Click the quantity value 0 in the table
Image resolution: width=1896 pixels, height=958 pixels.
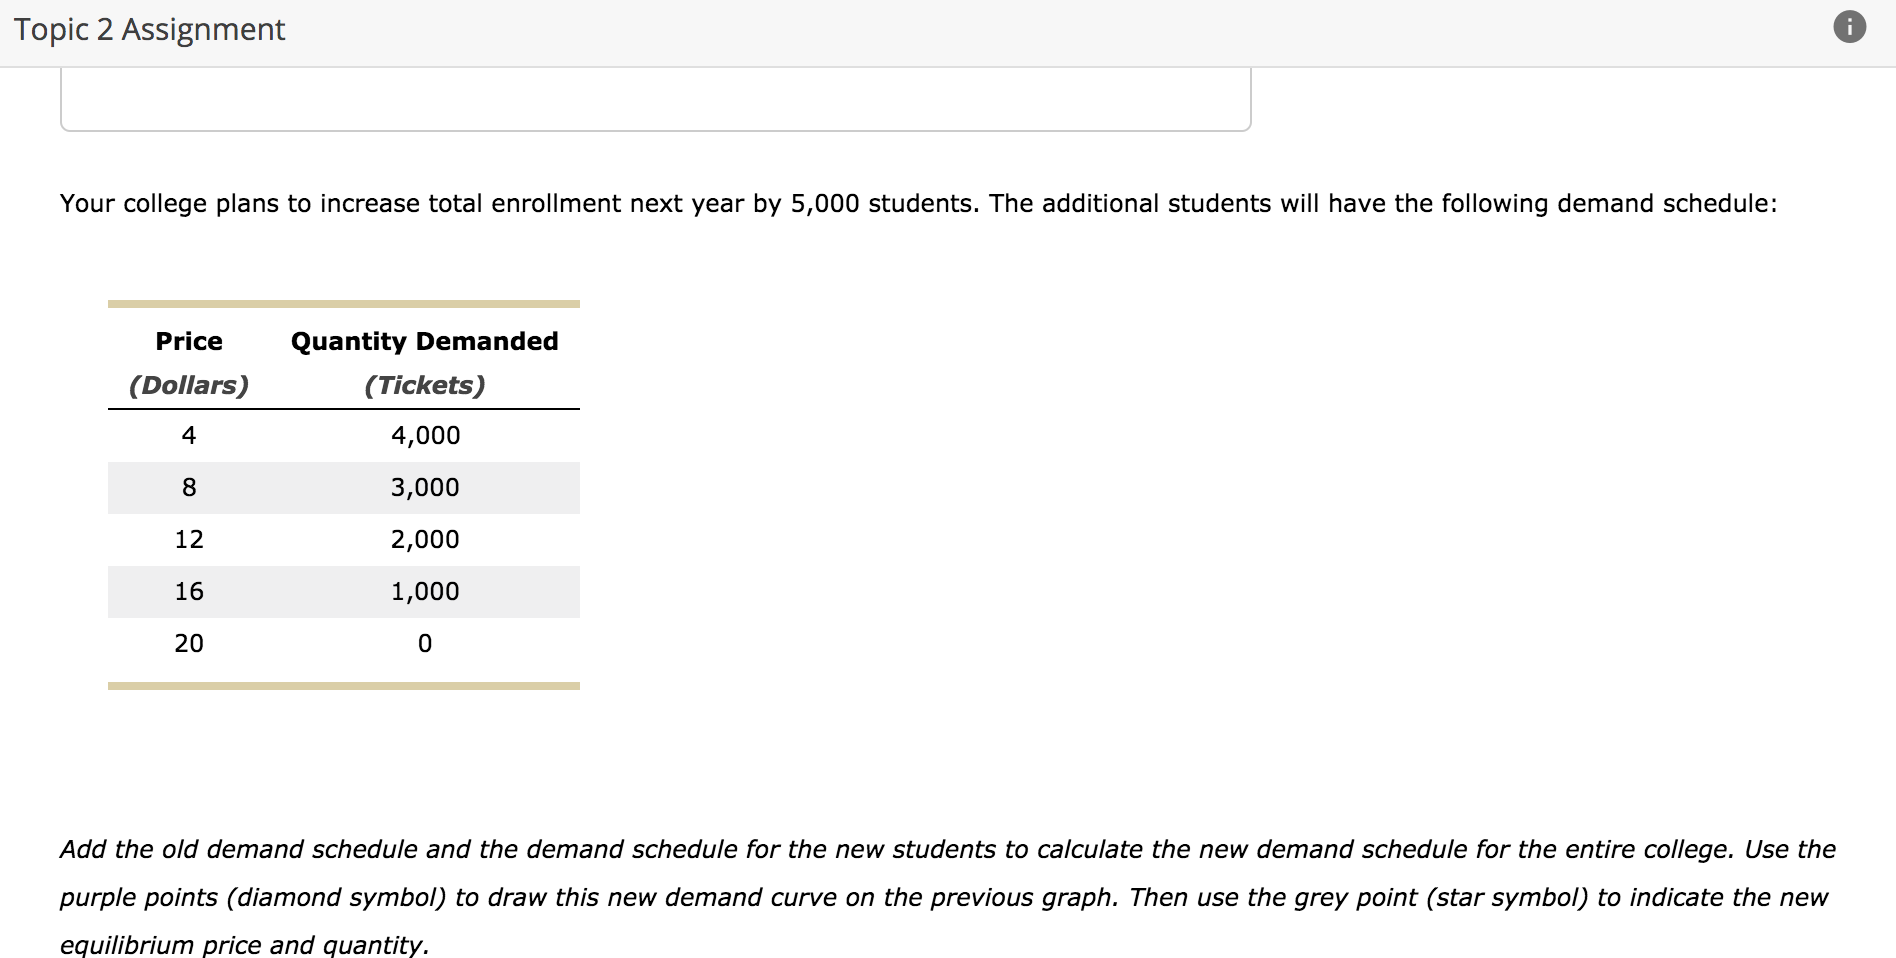pos(426,643)
